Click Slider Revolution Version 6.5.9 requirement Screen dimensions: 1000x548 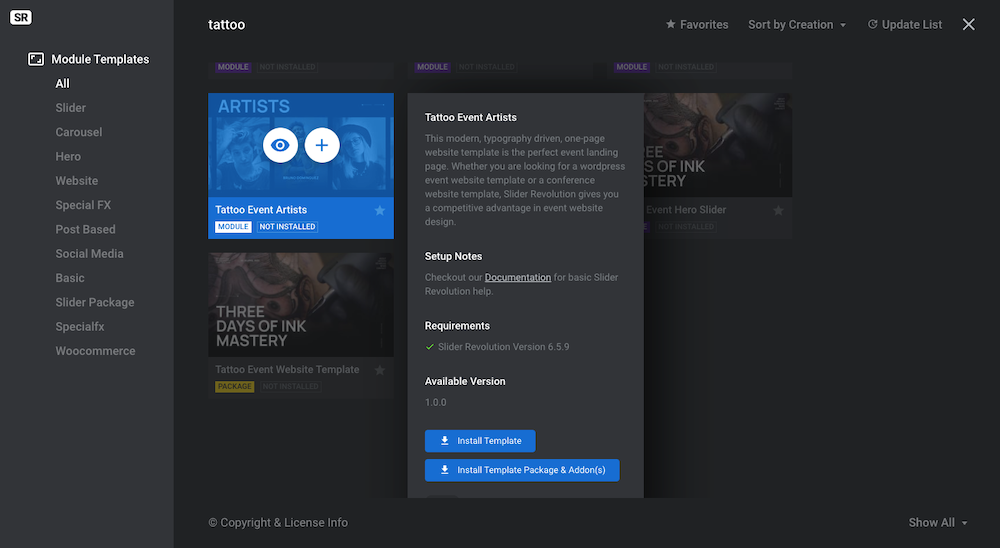click(503, 346)
